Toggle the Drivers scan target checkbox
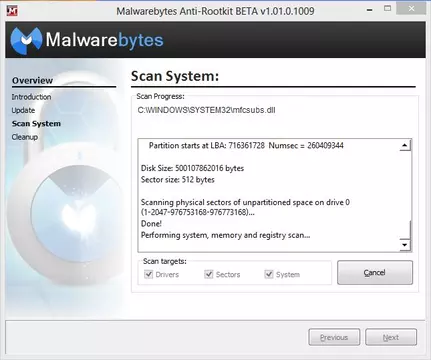 pyautogui.click(x=148, y=274)
